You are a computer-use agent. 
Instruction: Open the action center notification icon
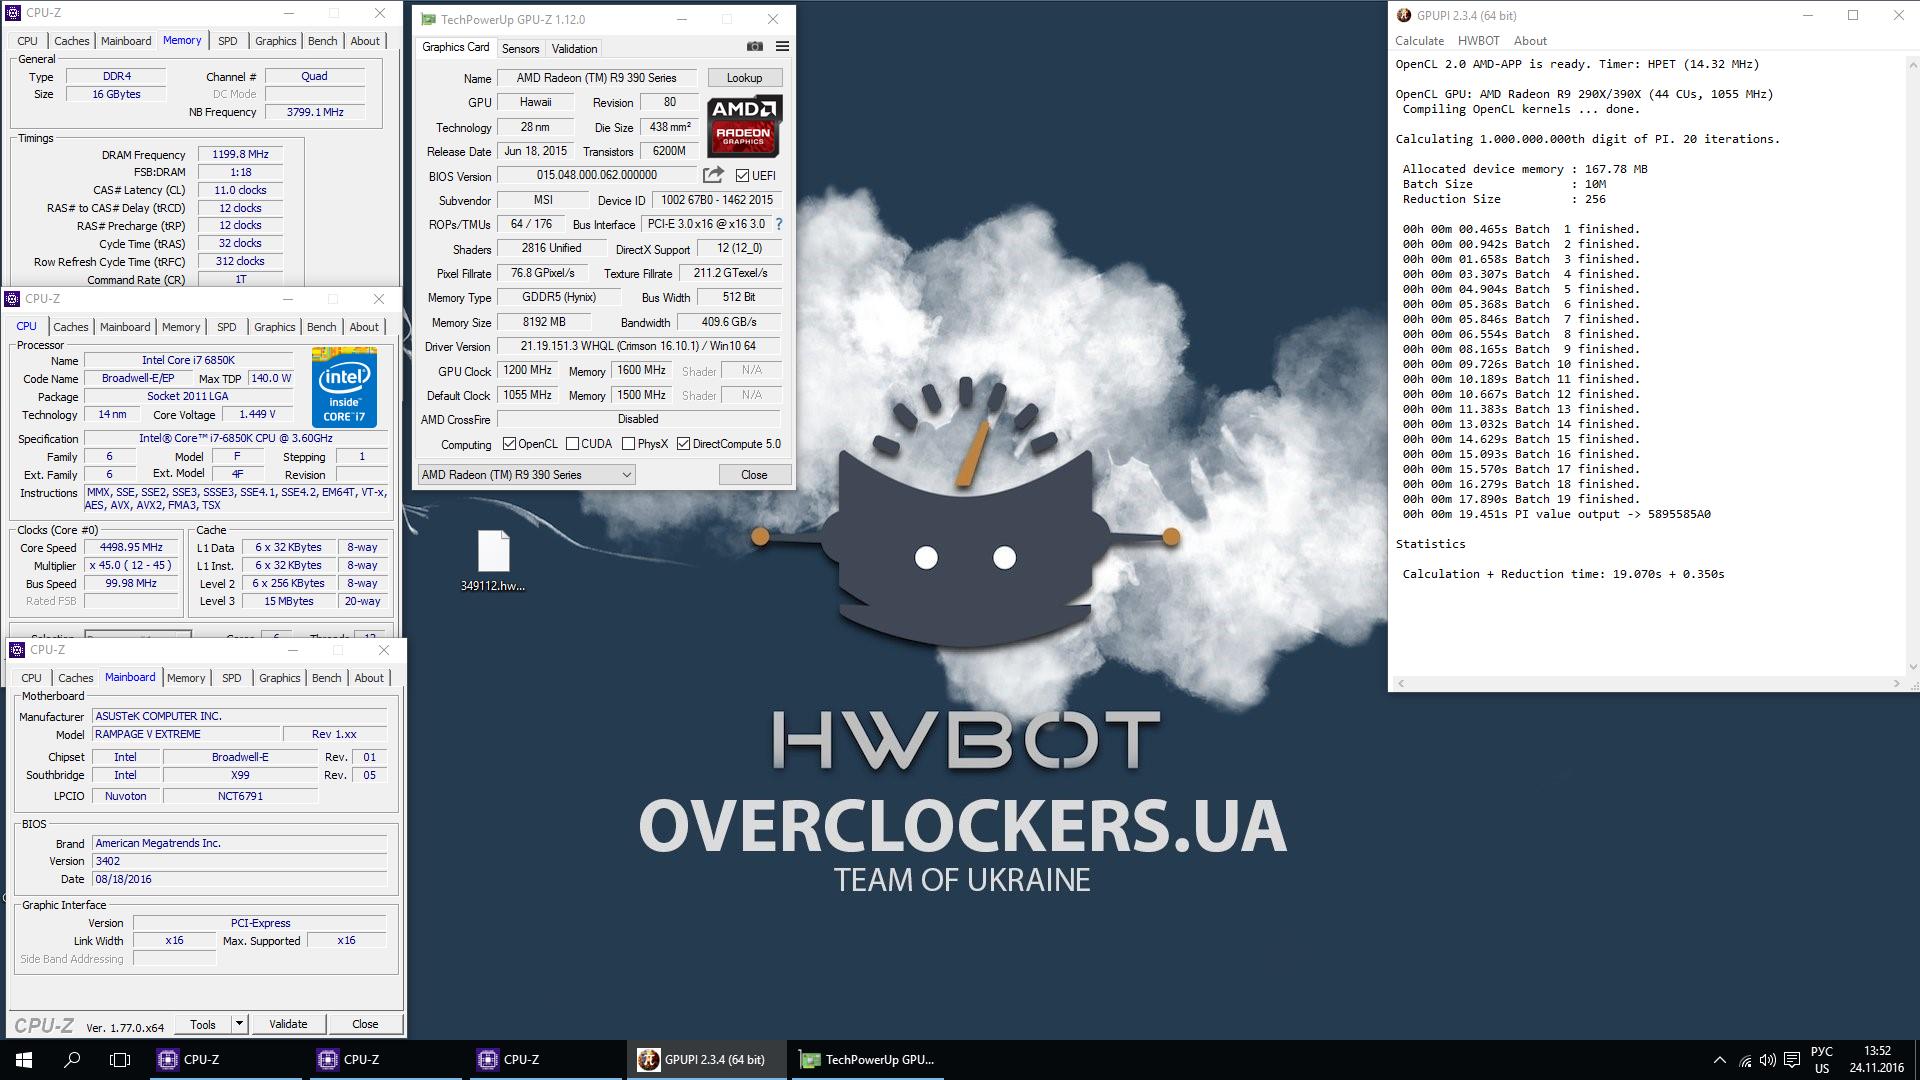click(1792, 1060)
